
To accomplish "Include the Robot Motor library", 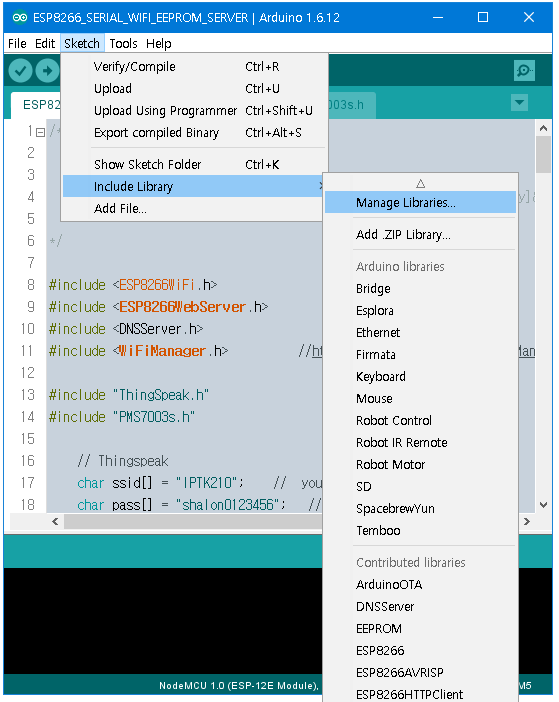I will pyautogui.click(x=420, y=464).
